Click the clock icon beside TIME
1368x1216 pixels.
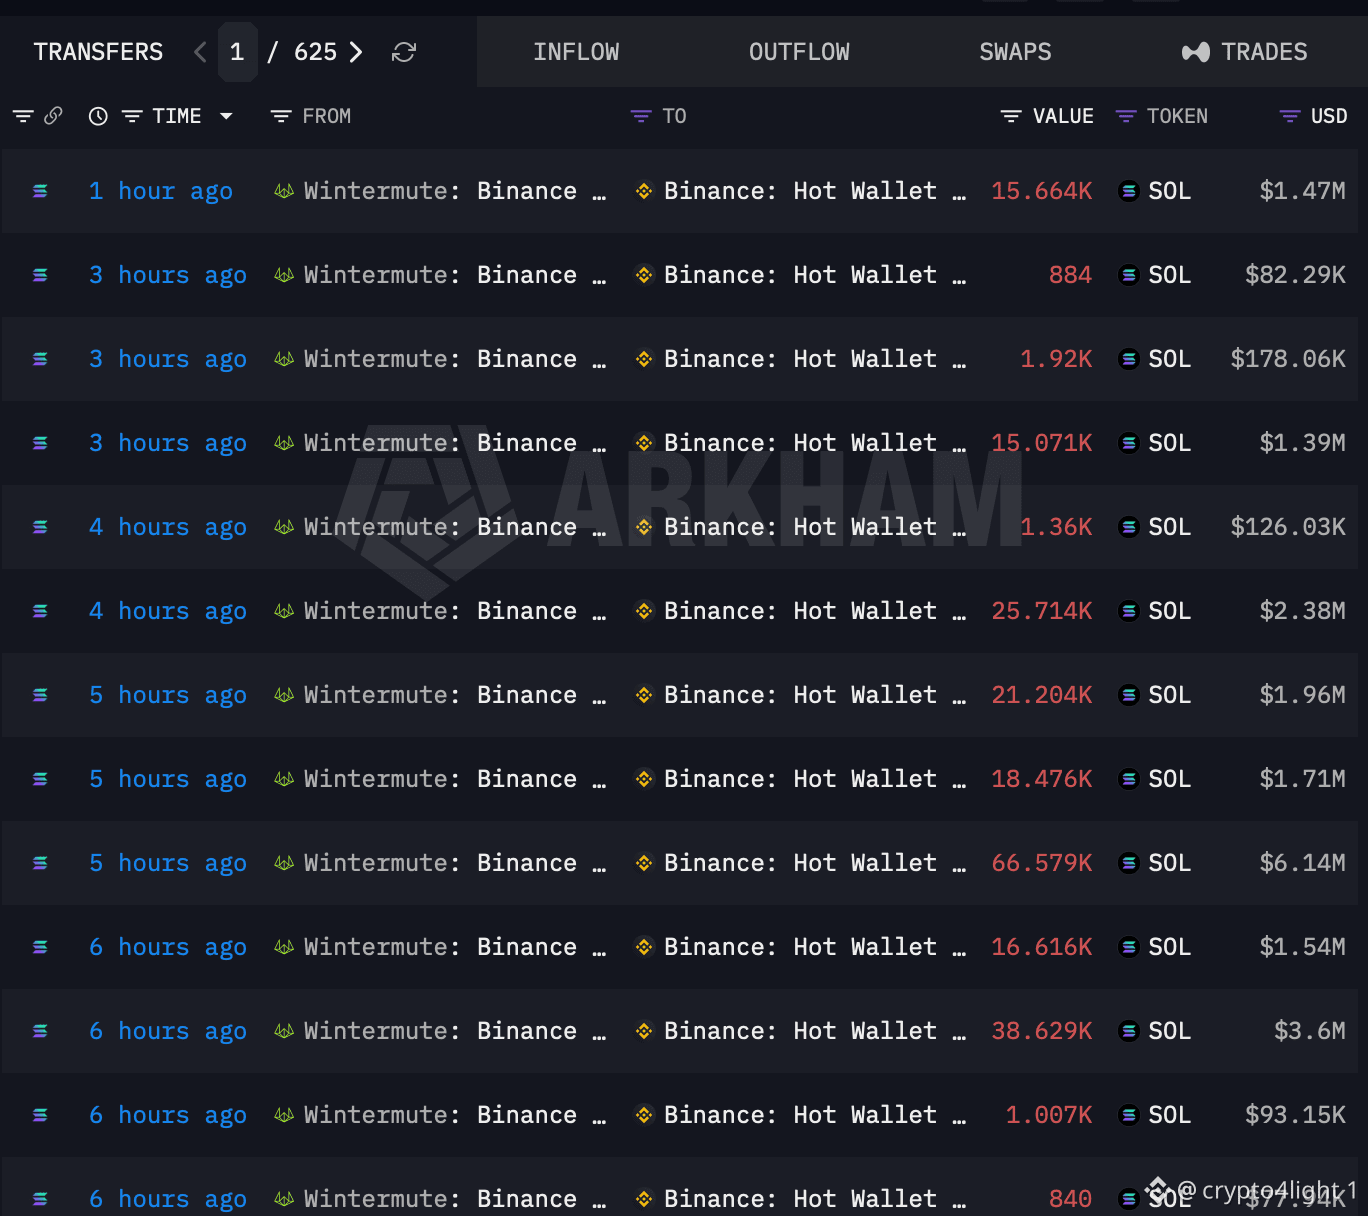coord(98,116)
